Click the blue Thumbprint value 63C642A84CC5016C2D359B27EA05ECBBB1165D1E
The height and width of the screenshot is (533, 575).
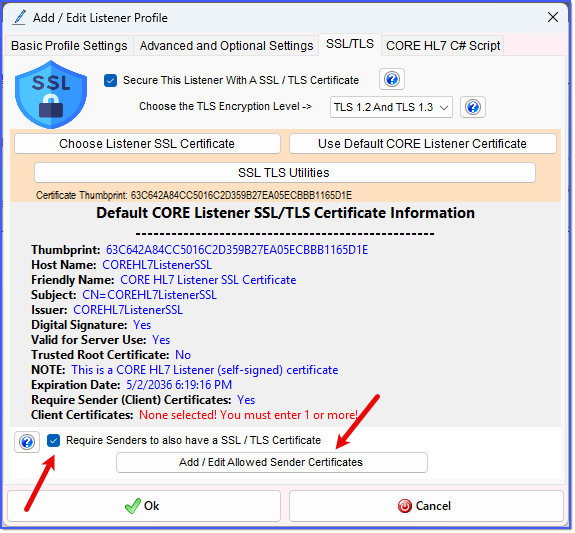click(237, 250)
